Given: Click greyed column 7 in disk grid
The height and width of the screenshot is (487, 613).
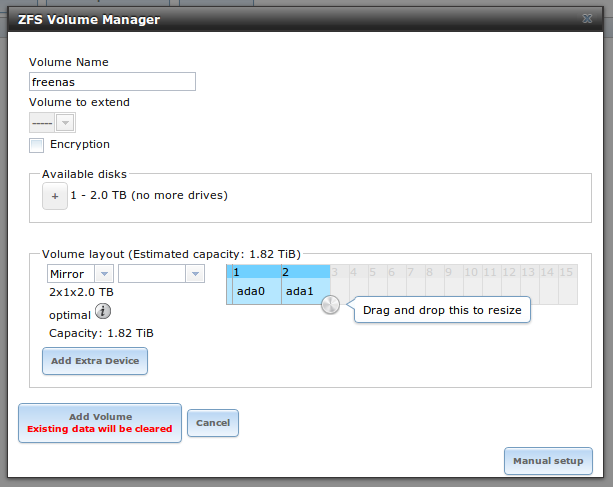Looking at the screenshot, I should (416, 272).
